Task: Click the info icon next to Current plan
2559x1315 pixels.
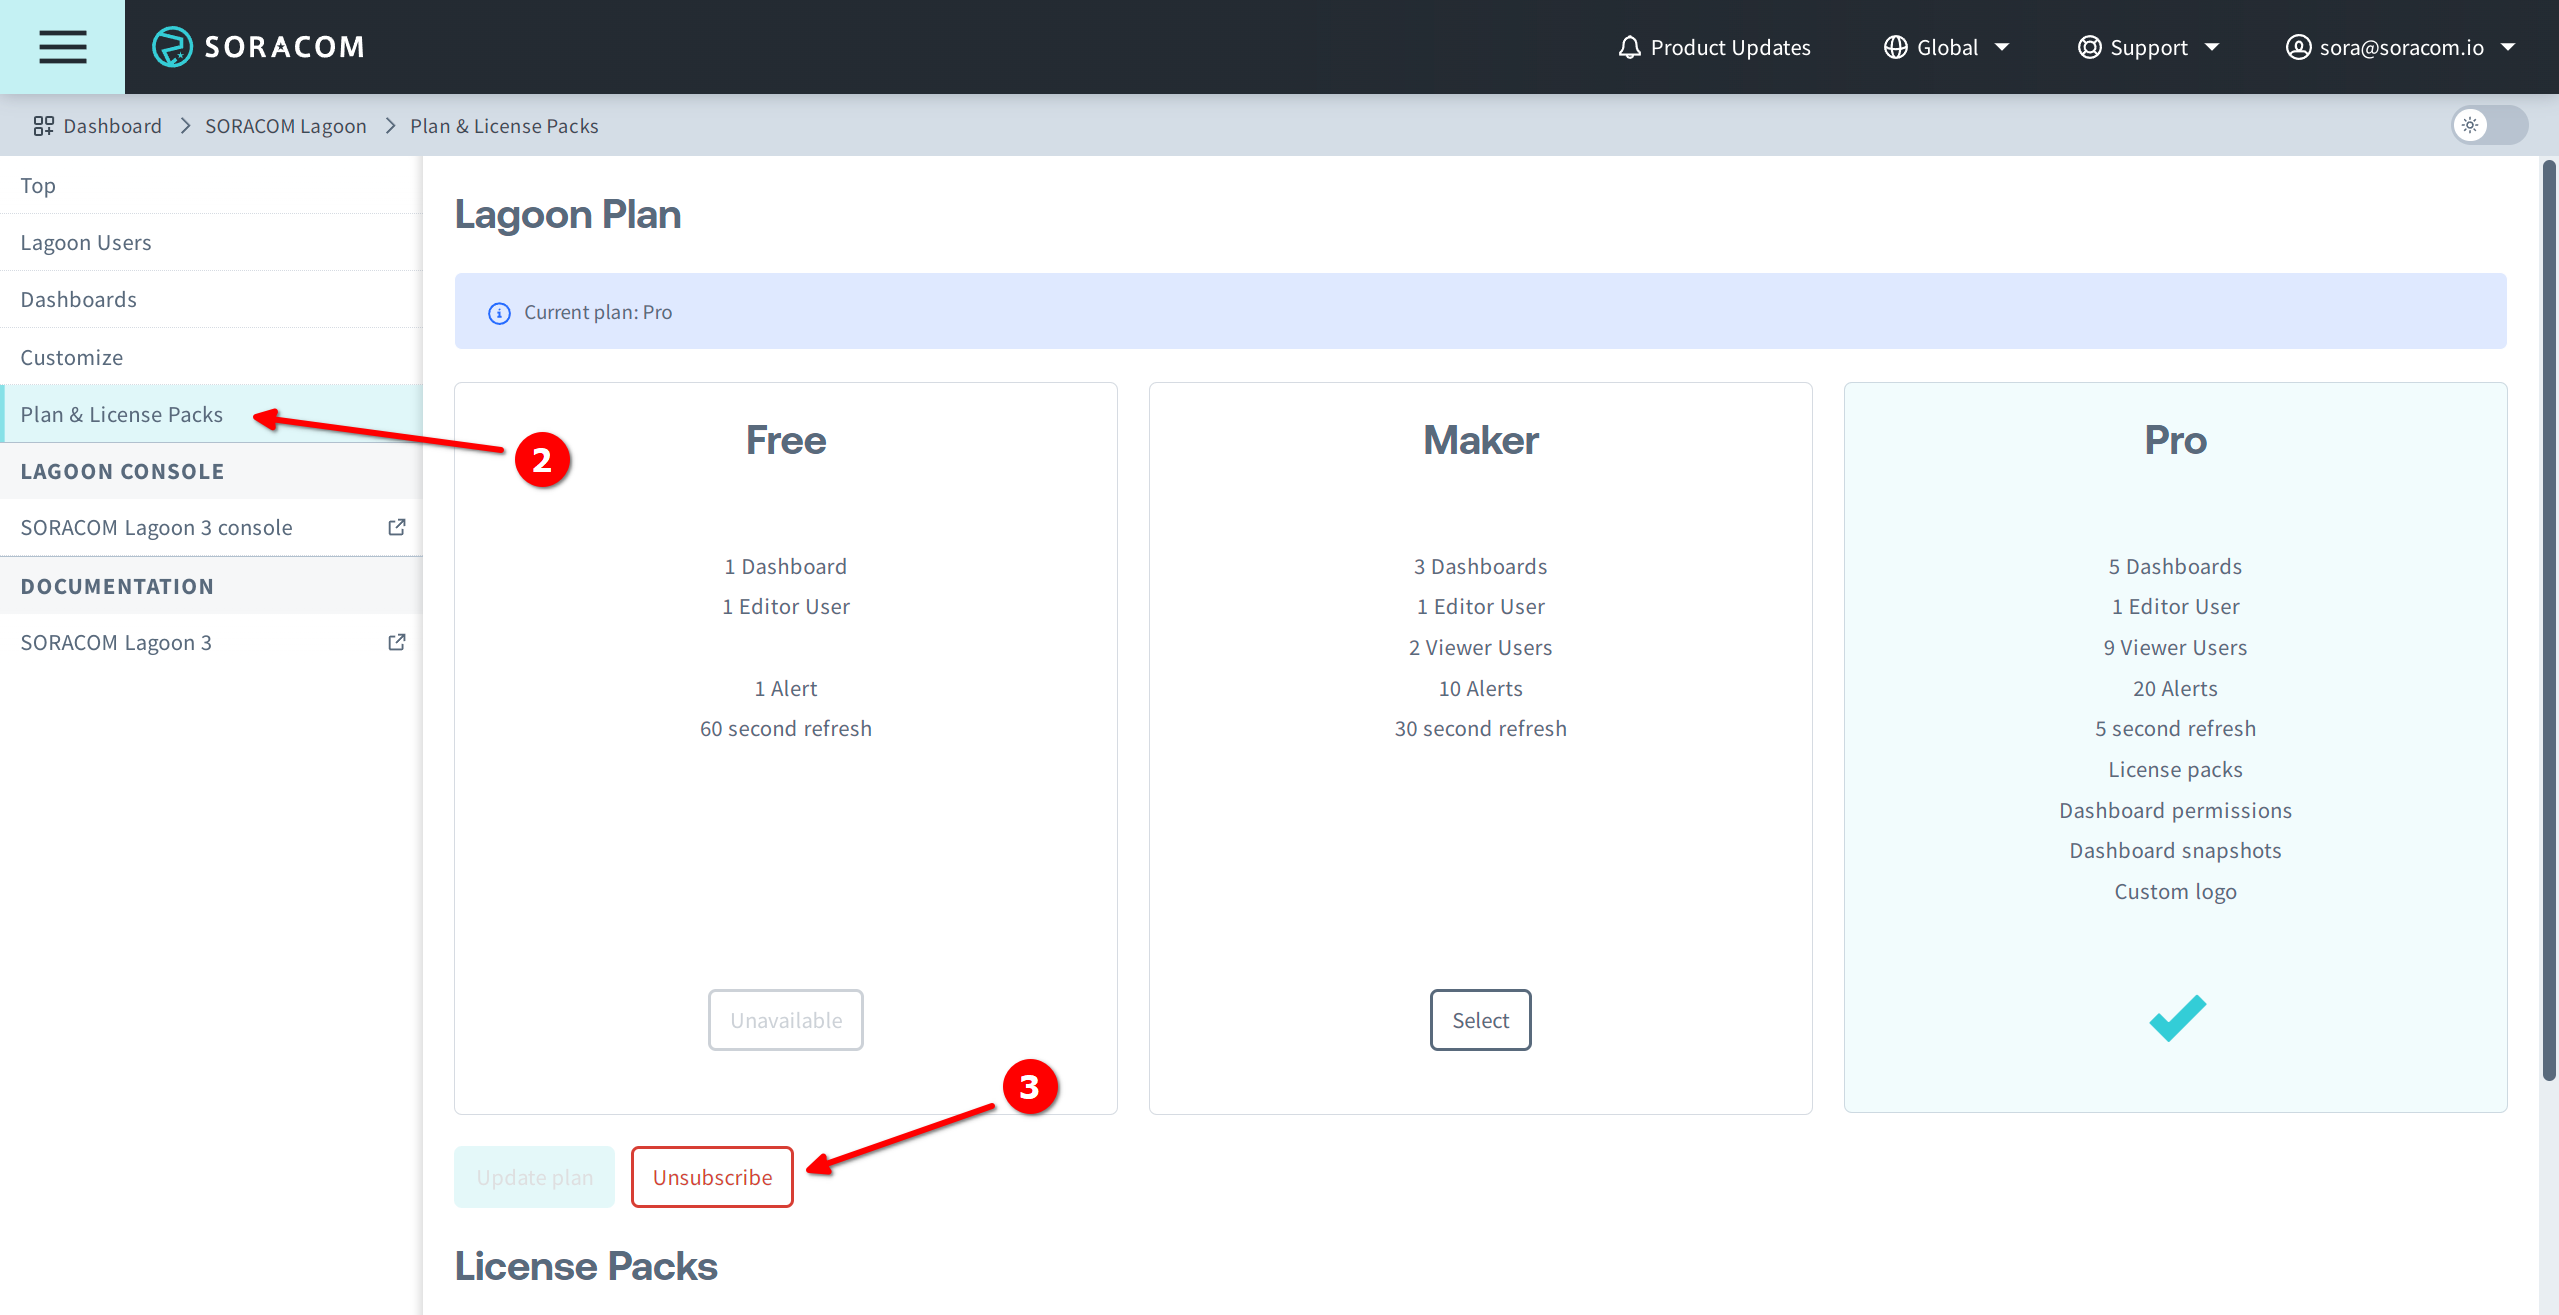Action: 498,312
